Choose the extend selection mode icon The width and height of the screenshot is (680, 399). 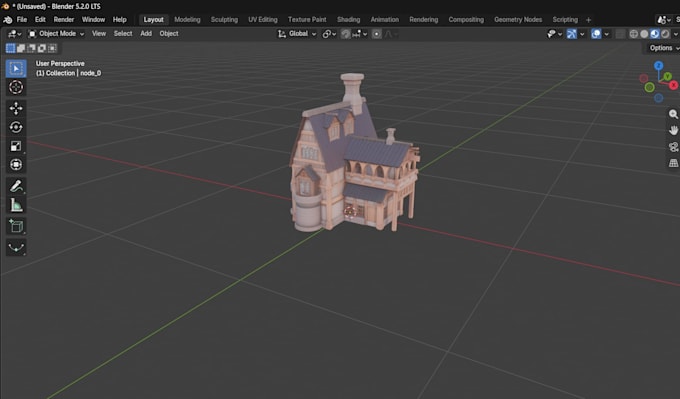pyautogui.click(x=21, y=48)
